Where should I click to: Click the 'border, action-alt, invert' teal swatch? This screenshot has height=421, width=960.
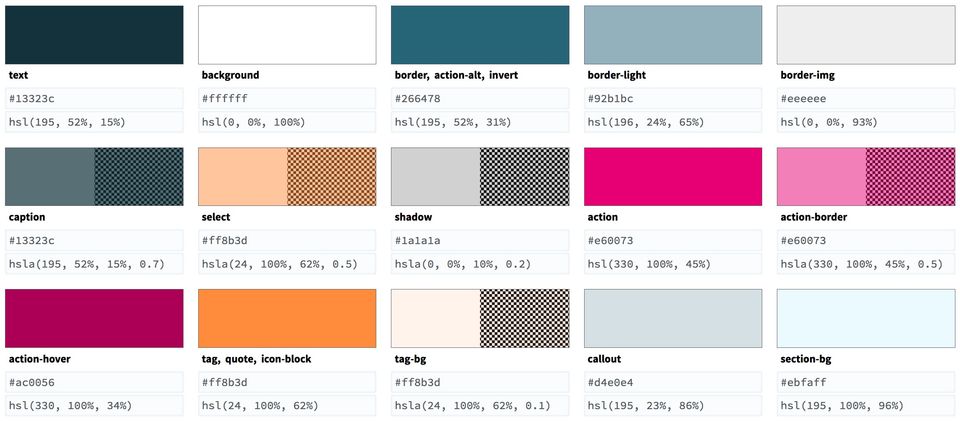click(480, 35)
